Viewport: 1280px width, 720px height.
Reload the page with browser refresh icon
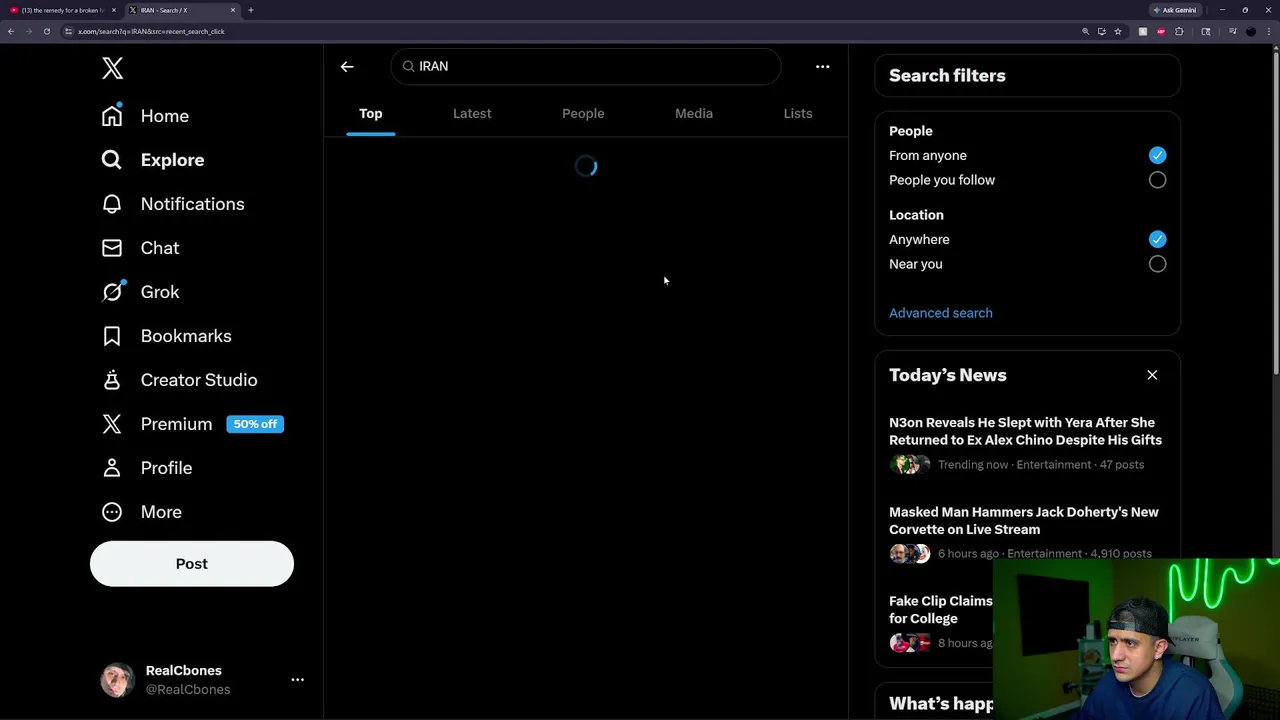[46, 31]
